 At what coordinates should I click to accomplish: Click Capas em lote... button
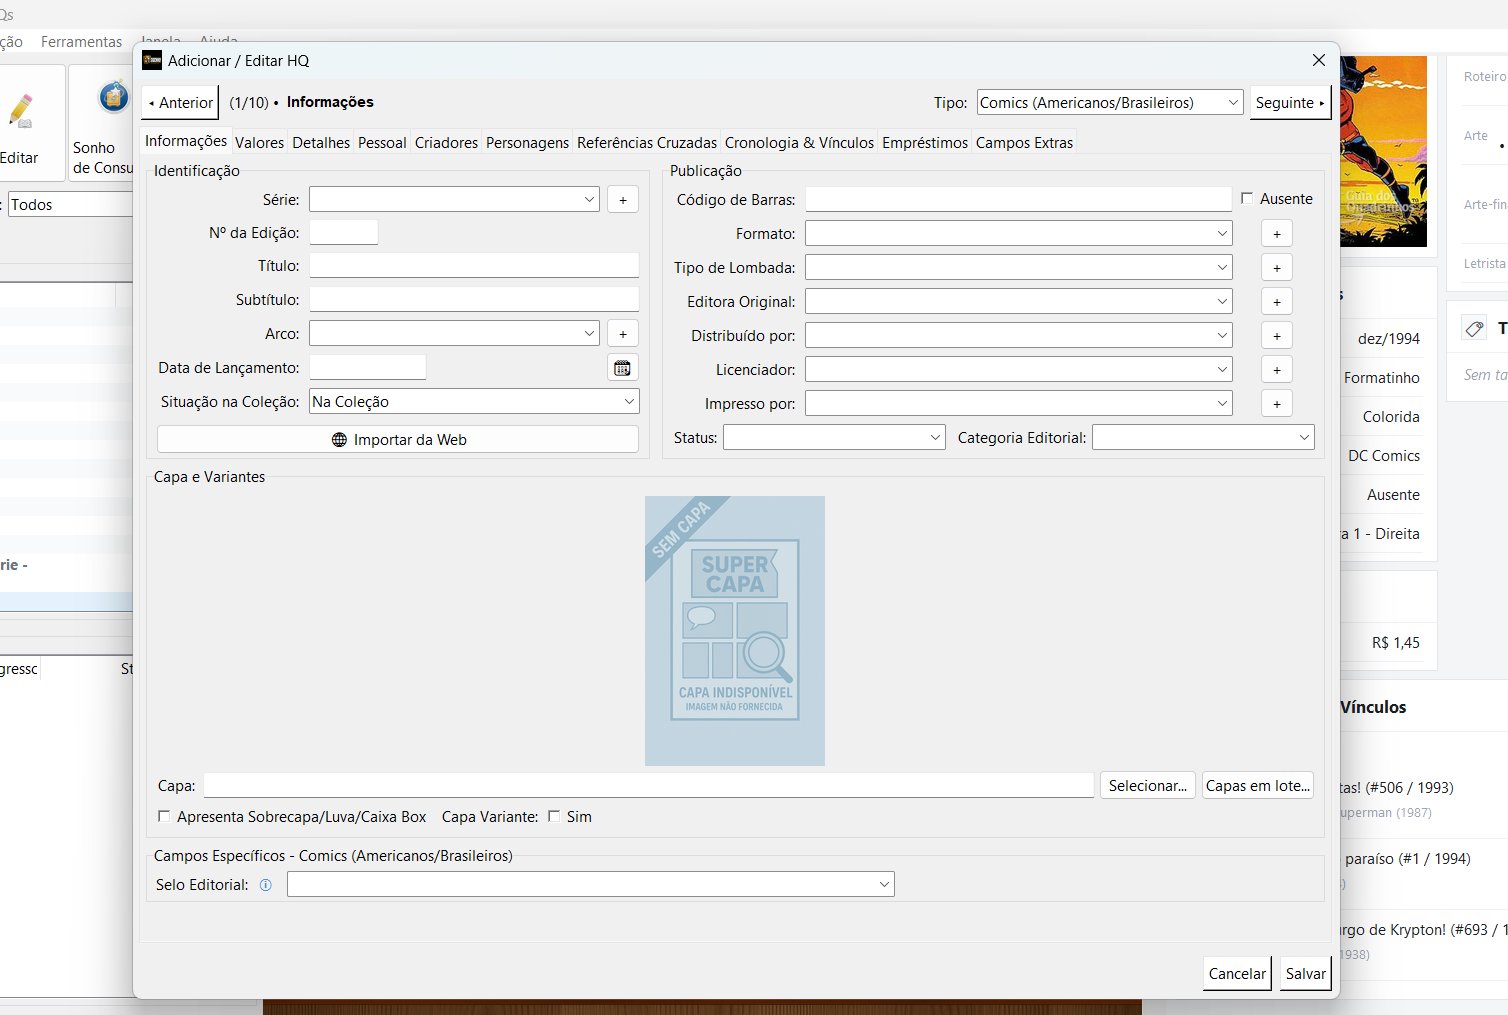[1257, 785]
